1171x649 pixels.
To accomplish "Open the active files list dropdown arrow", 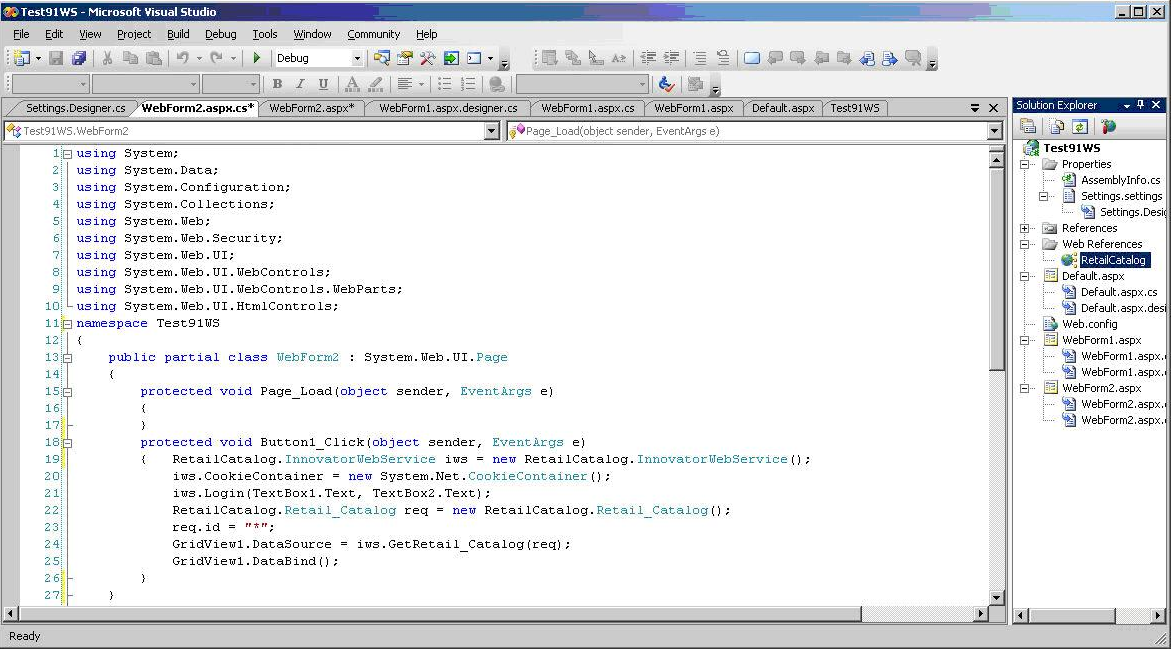I will [975, 108].
